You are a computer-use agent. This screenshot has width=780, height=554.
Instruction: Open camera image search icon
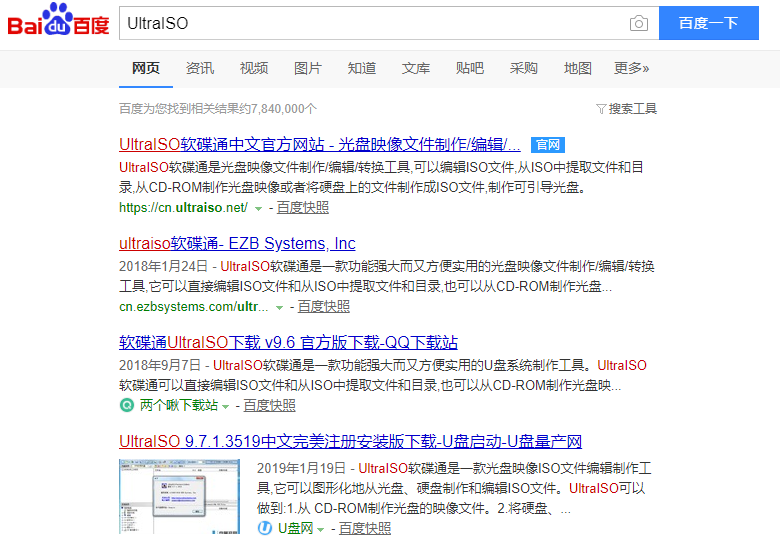639,23
